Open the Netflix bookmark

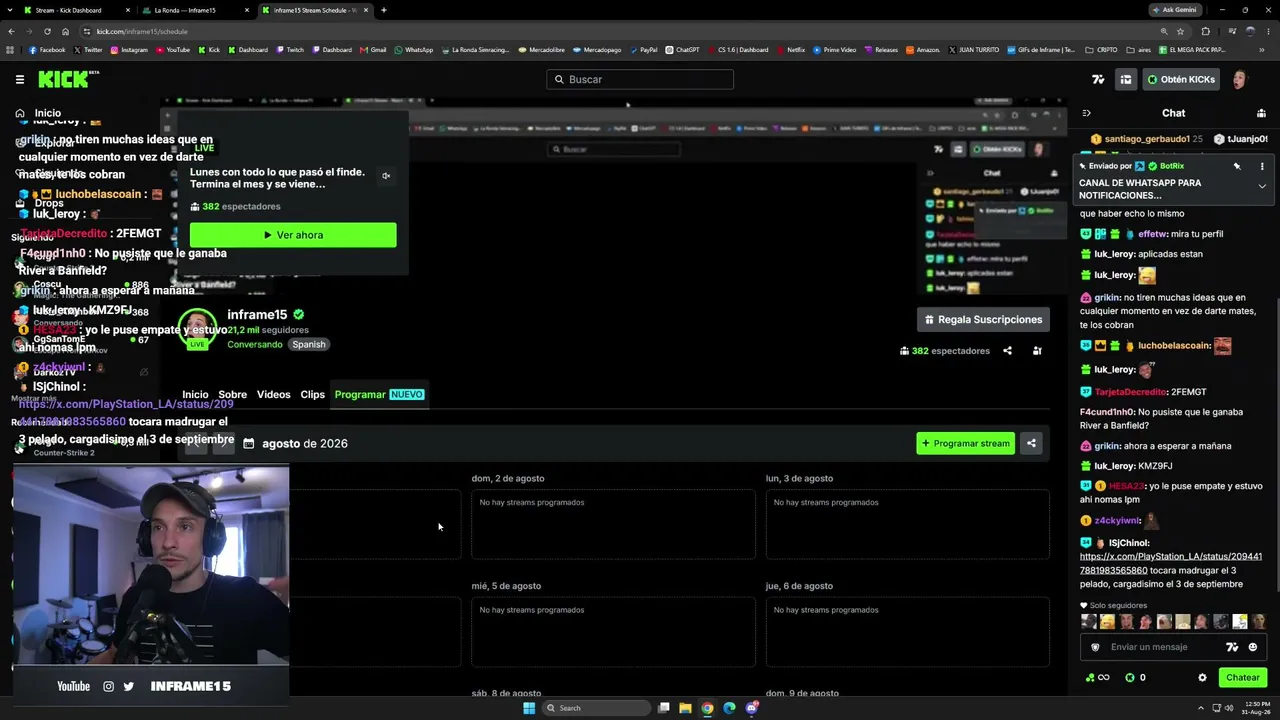[x=791, y=50]
